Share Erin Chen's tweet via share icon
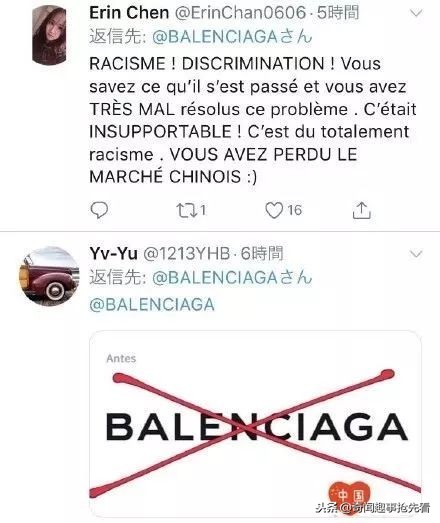Viewport: 440px width, 523px height. [362, 210]
